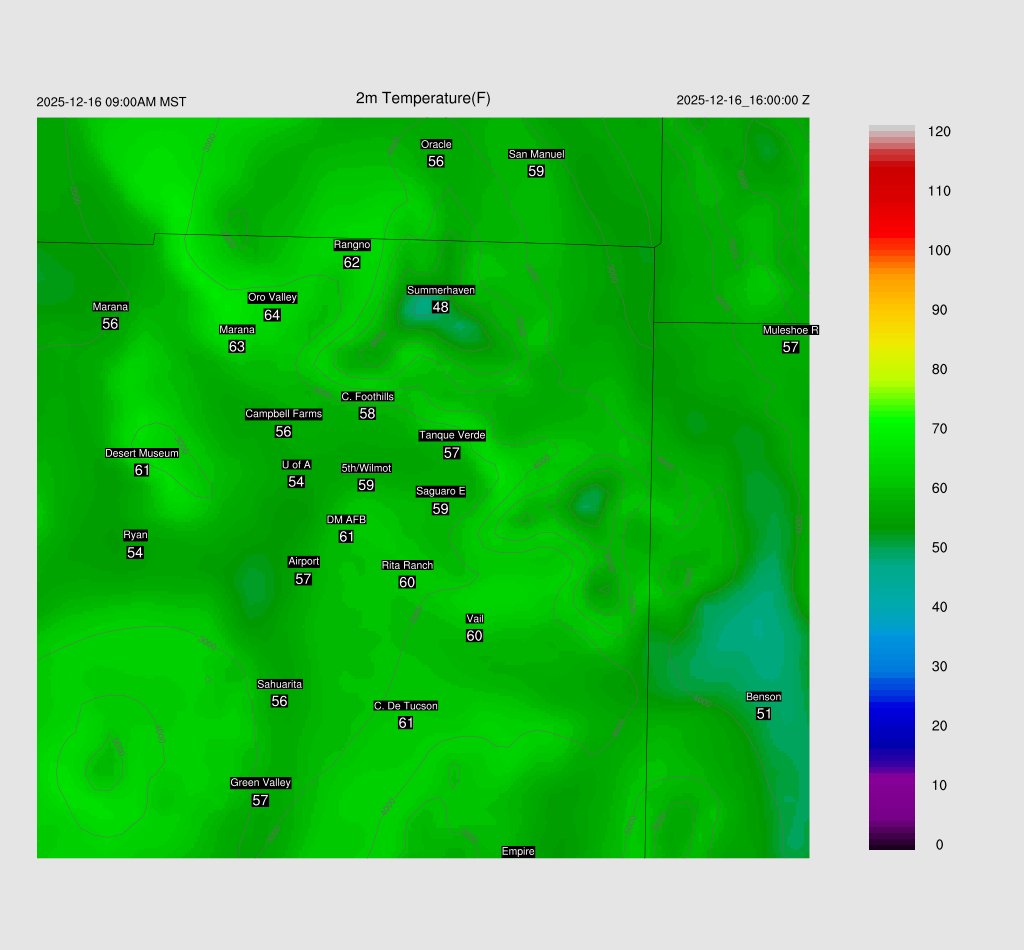1024x950 pixels.
Task: Select the Oro Valley temperature reading 64
Action: tap(272, 315)
